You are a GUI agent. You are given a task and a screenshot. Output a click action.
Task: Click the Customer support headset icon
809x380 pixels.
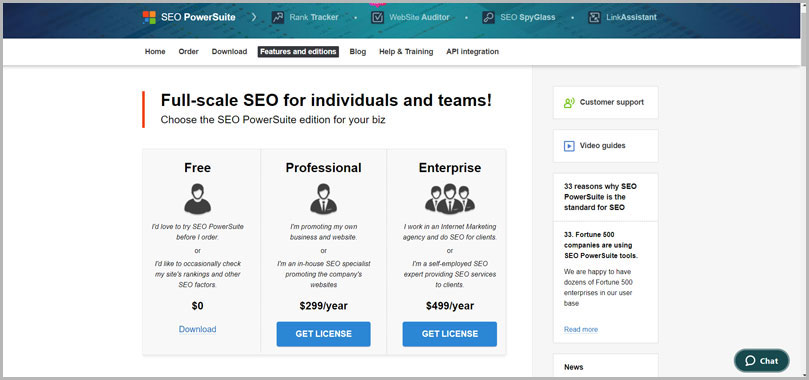(569, 103)
